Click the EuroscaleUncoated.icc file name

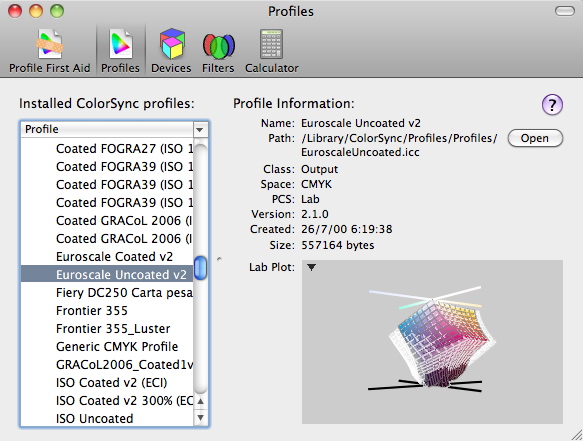[360, 152]
